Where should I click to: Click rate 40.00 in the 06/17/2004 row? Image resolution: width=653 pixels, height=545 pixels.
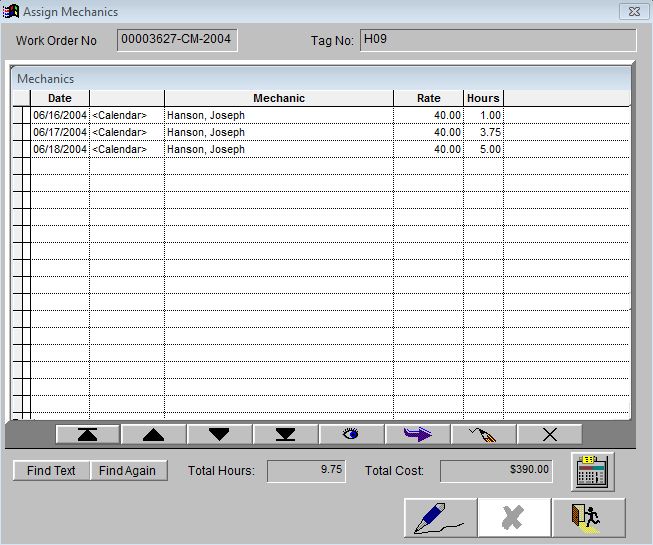tap(429, 132)
